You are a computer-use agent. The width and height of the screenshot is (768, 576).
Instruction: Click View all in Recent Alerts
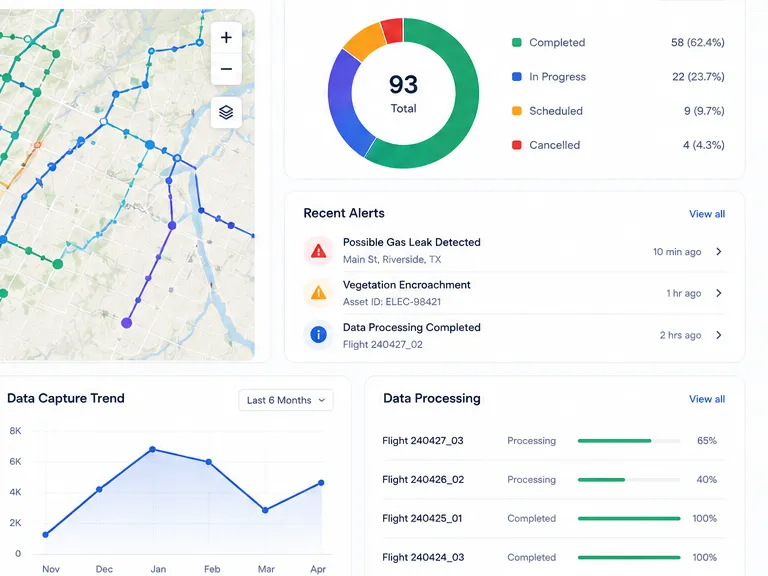707,214
